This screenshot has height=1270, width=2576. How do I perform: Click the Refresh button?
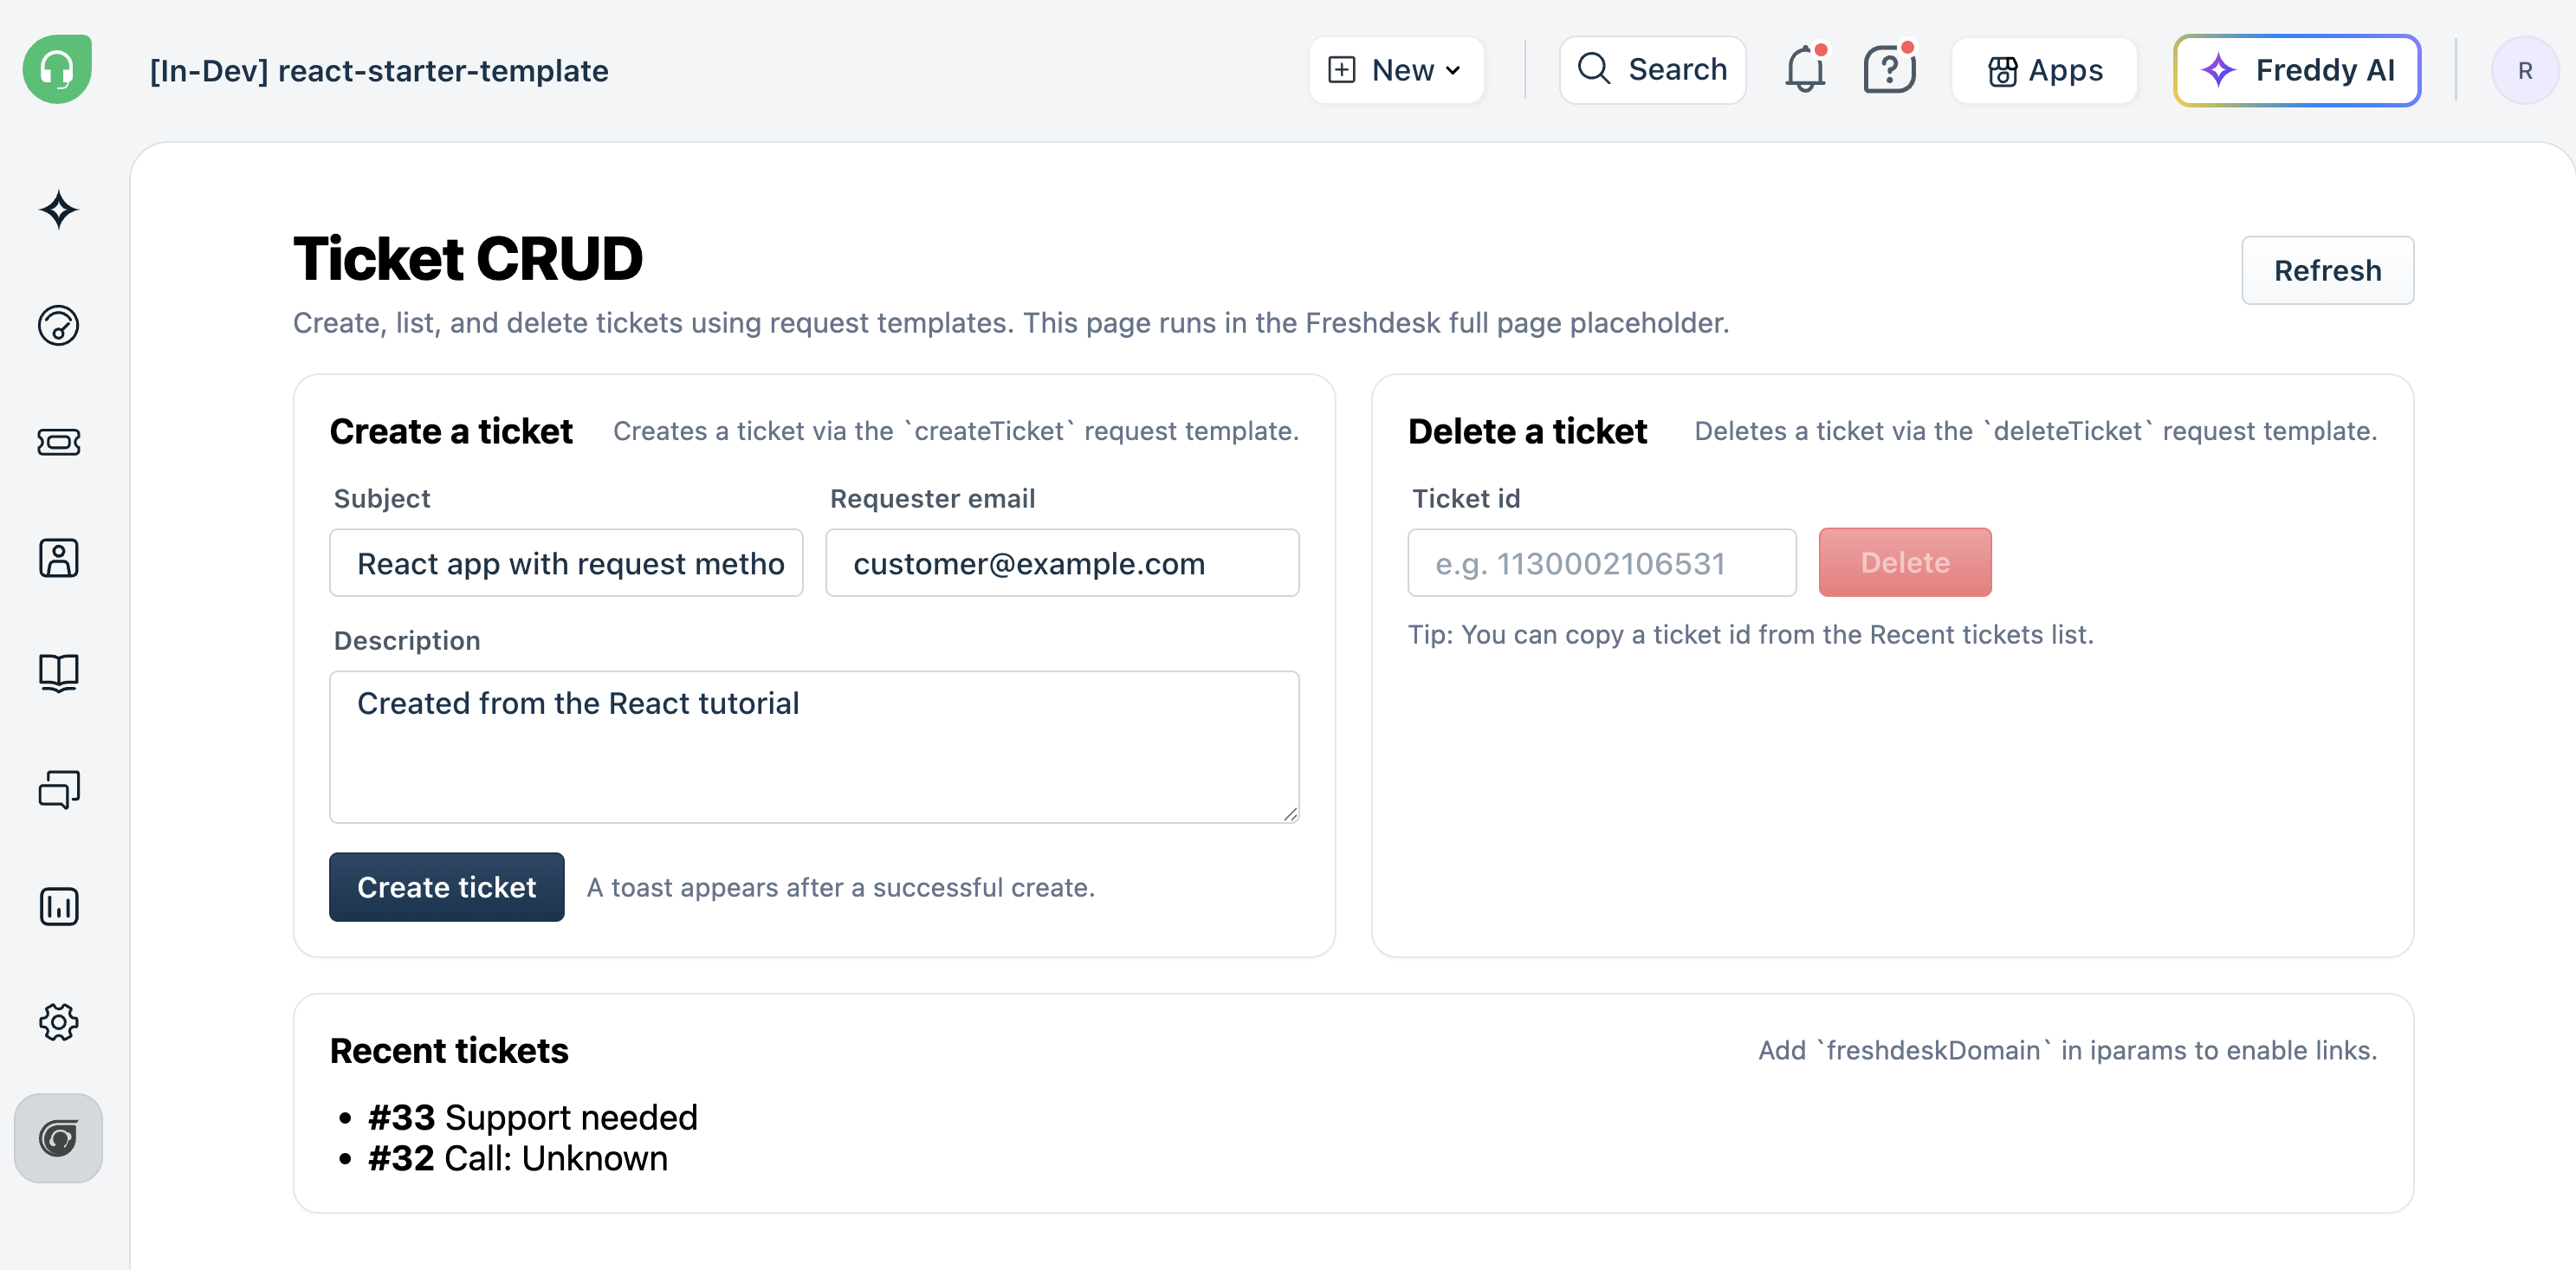pyautogui.click(x=2328, y=270)
